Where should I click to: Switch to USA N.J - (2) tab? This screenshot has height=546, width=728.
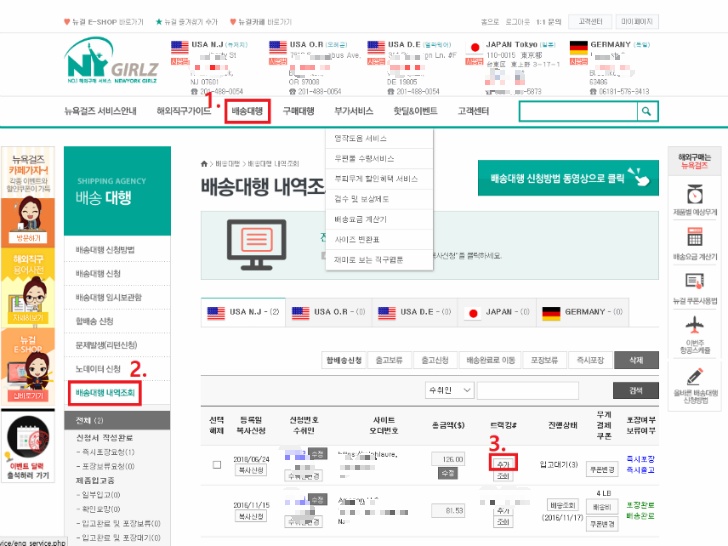pos(243,312)
